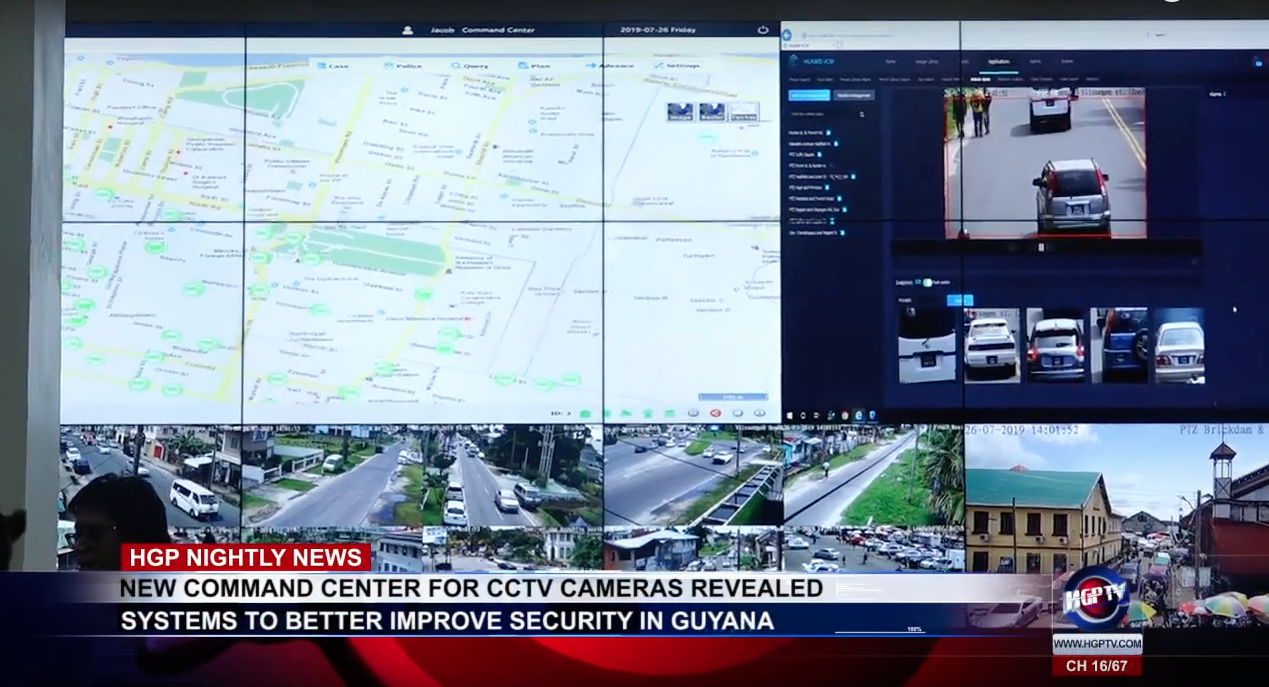This screenshot has height=687, width=1269.
Task: Click the blue button above the camera search field
Action: [x=810, y=95]
